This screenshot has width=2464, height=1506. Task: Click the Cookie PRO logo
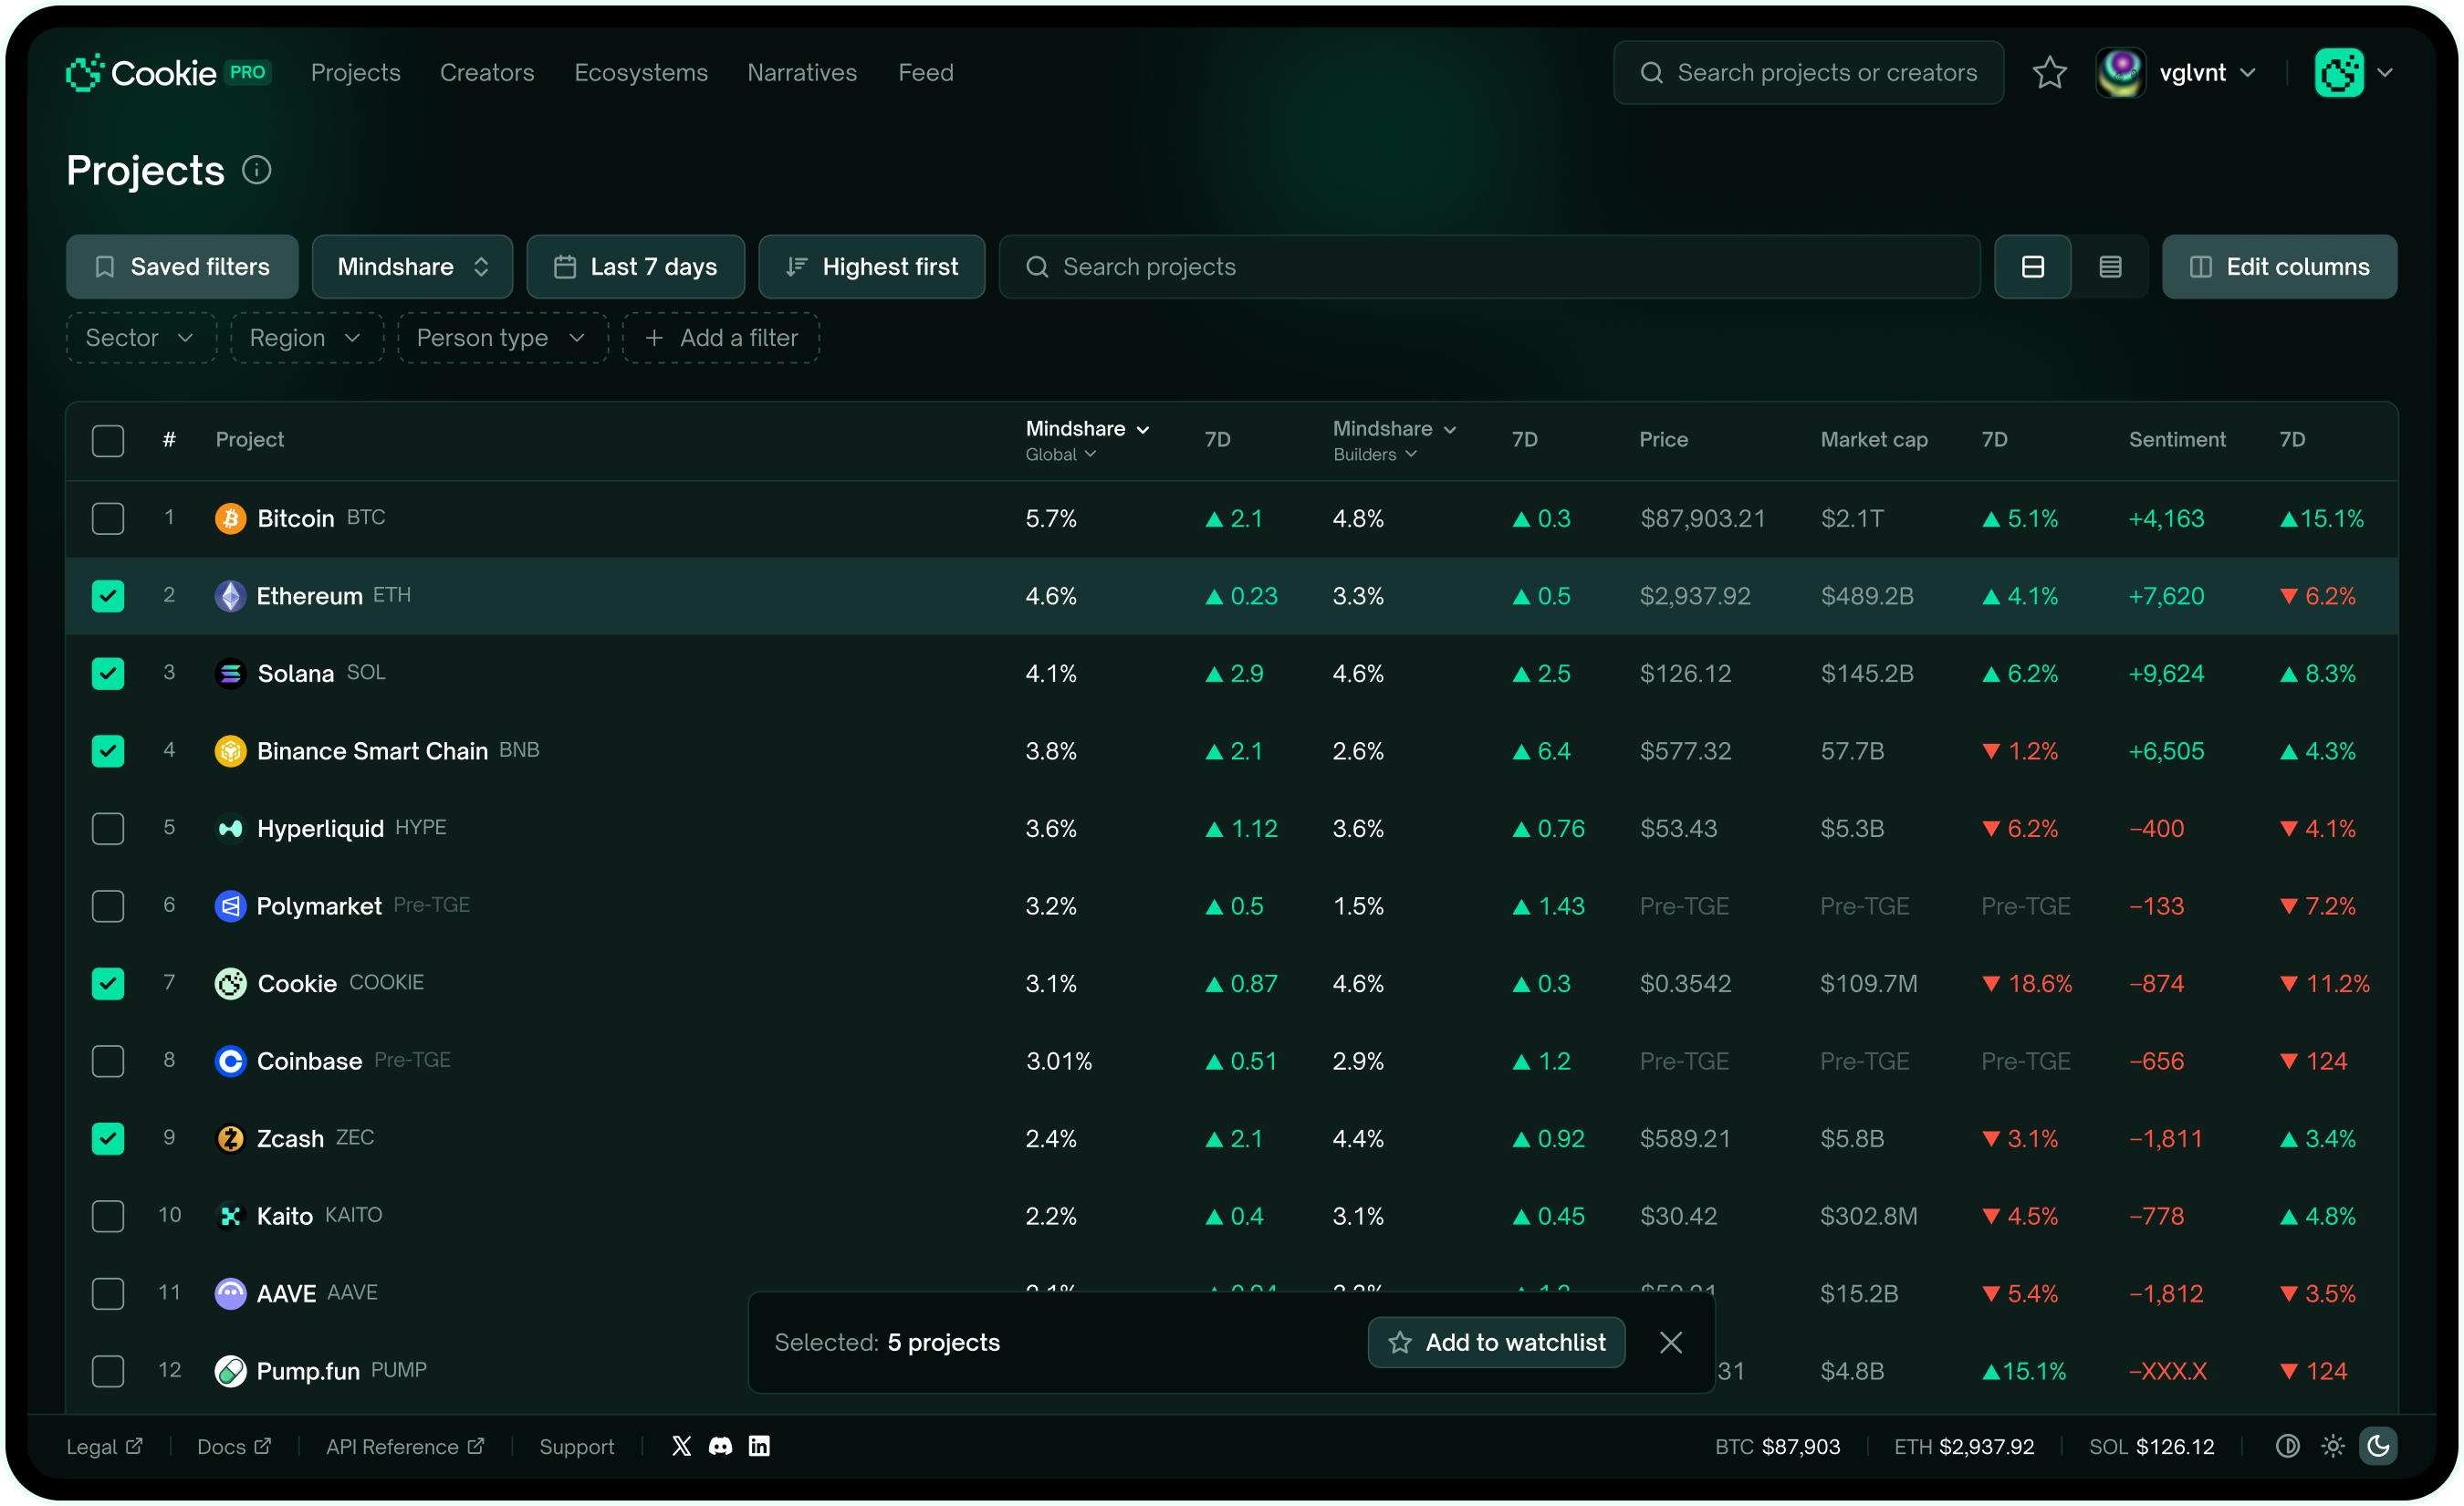168,73
